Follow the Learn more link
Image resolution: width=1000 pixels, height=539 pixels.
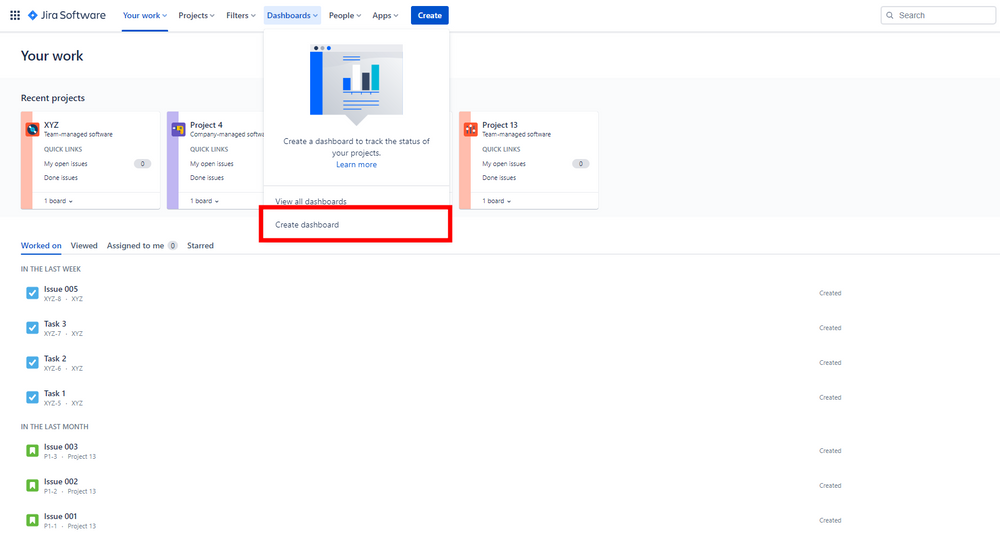pyautogui.click(x=357, y=165)
